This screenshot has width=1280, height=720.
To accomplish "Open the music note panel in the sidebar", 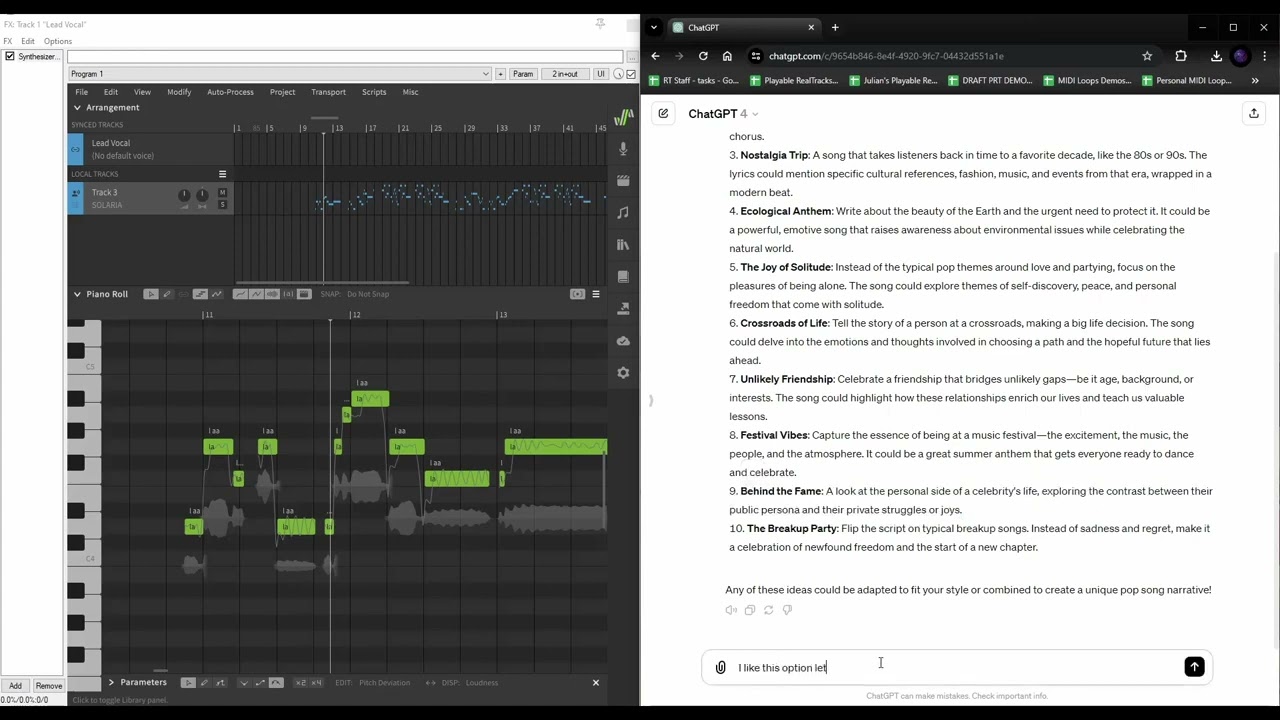I will (x=623, y=213).
